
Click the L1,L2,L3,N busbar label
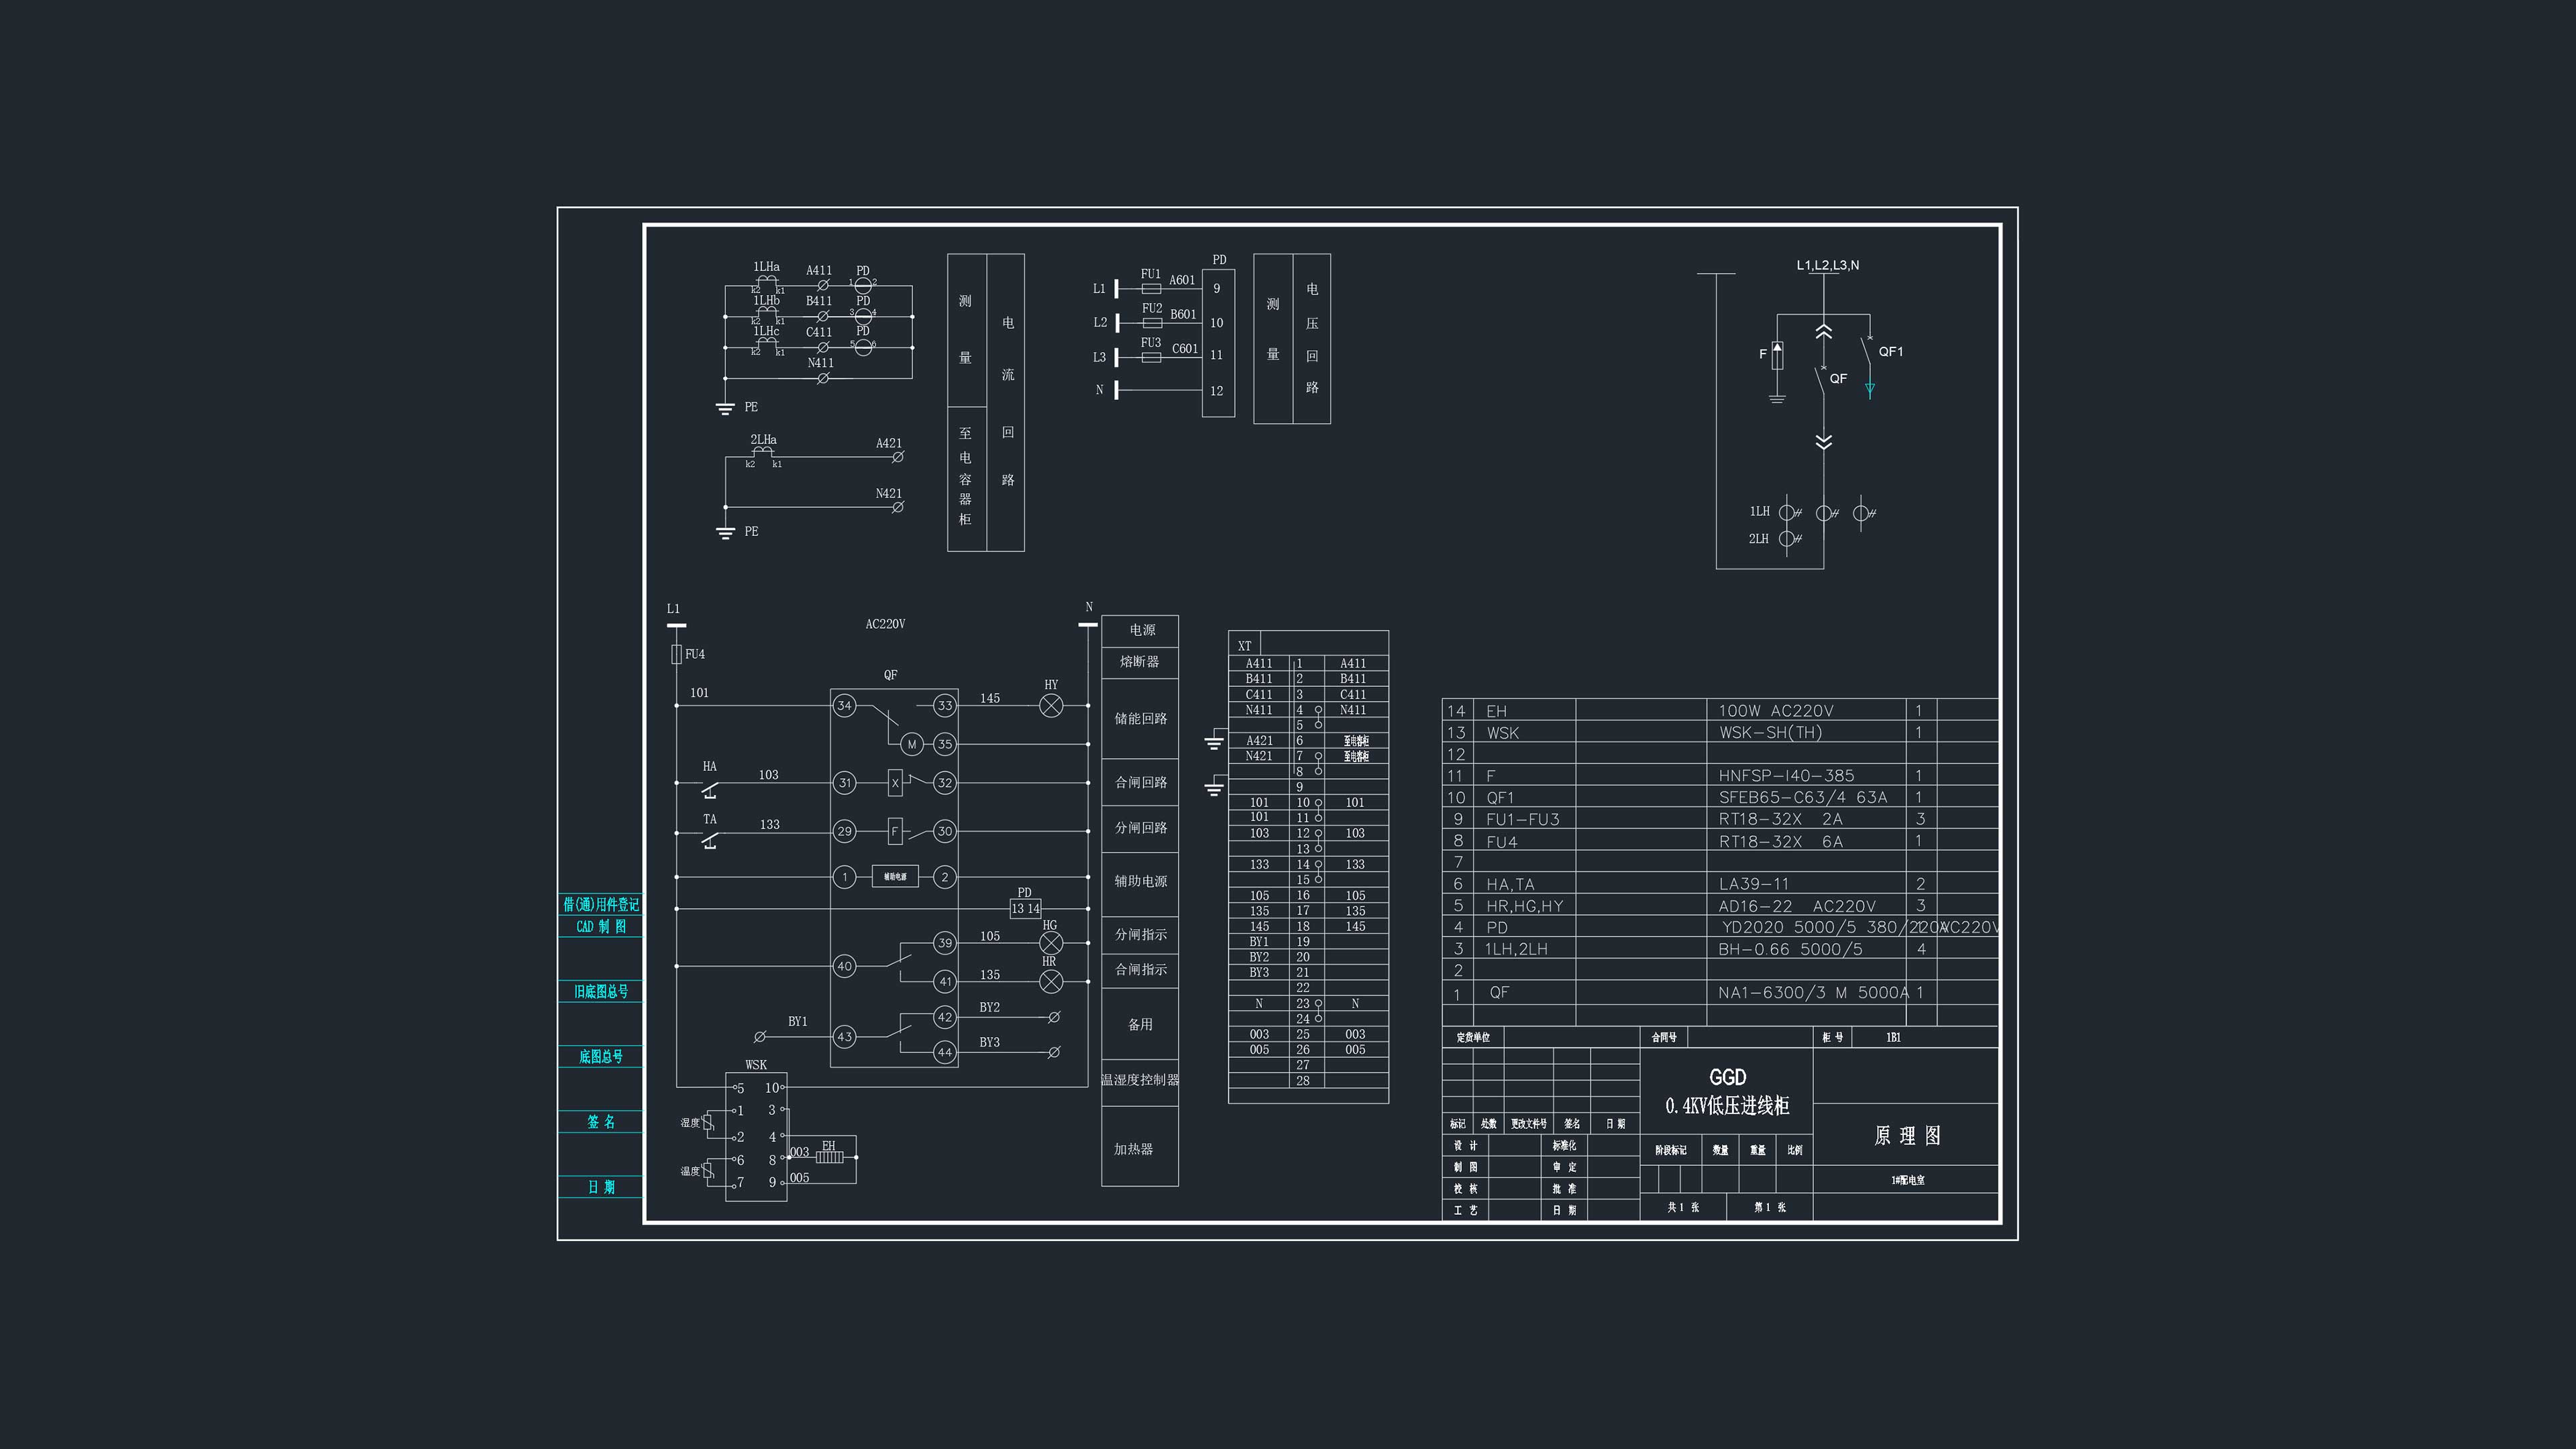point(1827,265)
